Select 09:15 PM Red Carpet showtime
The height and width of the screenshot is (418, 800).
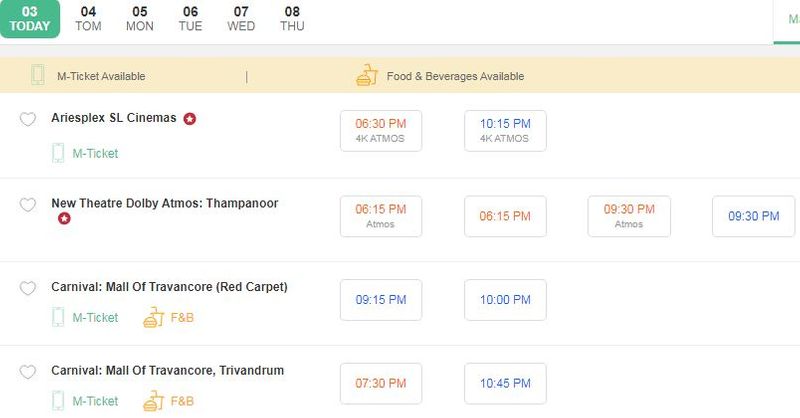click(x=380, y=300)
